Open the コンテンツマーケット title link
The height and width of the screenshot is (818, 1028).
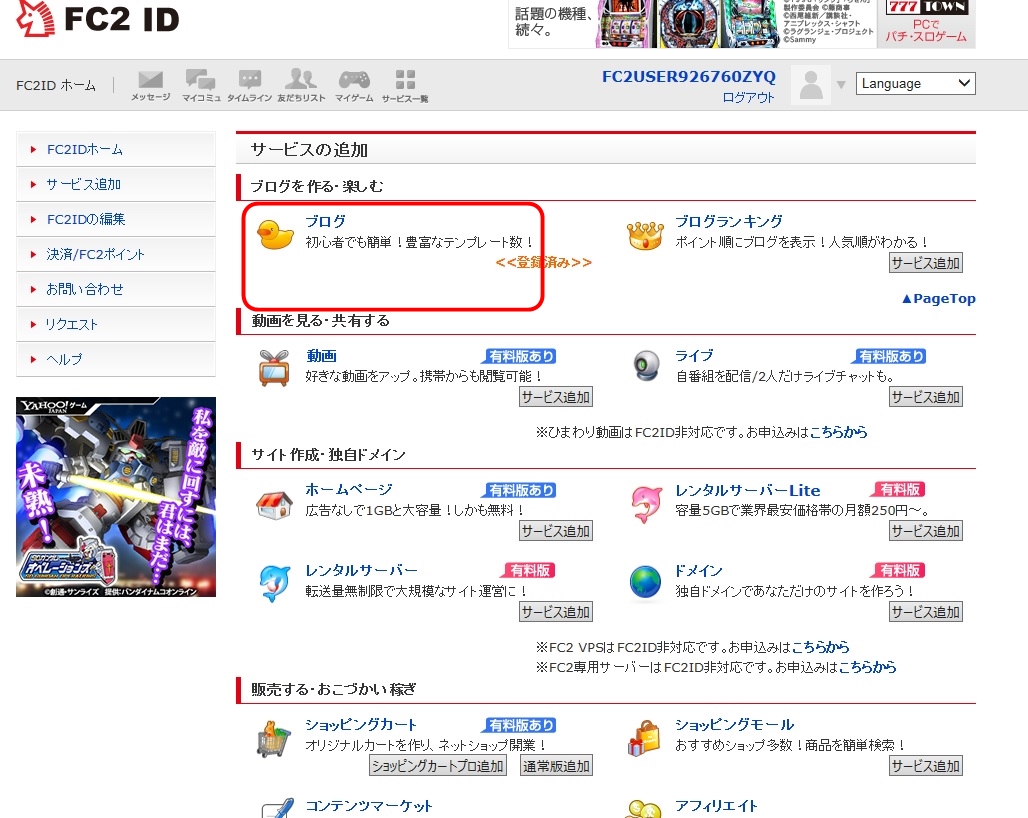(368, 806)
